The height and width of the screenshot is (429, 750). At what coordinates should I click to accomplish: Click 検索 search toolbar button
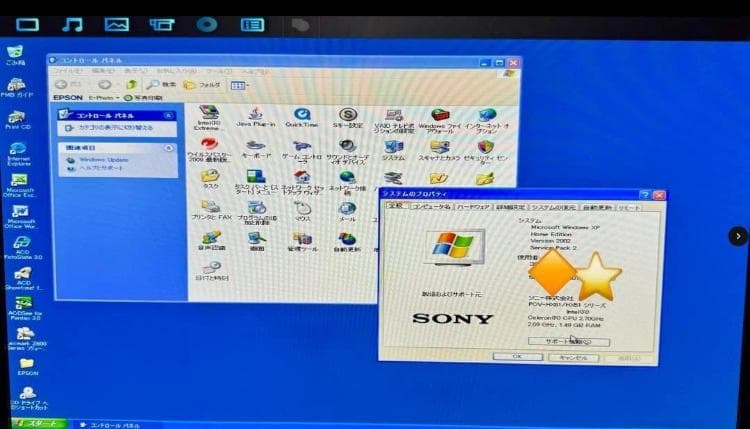162,85
